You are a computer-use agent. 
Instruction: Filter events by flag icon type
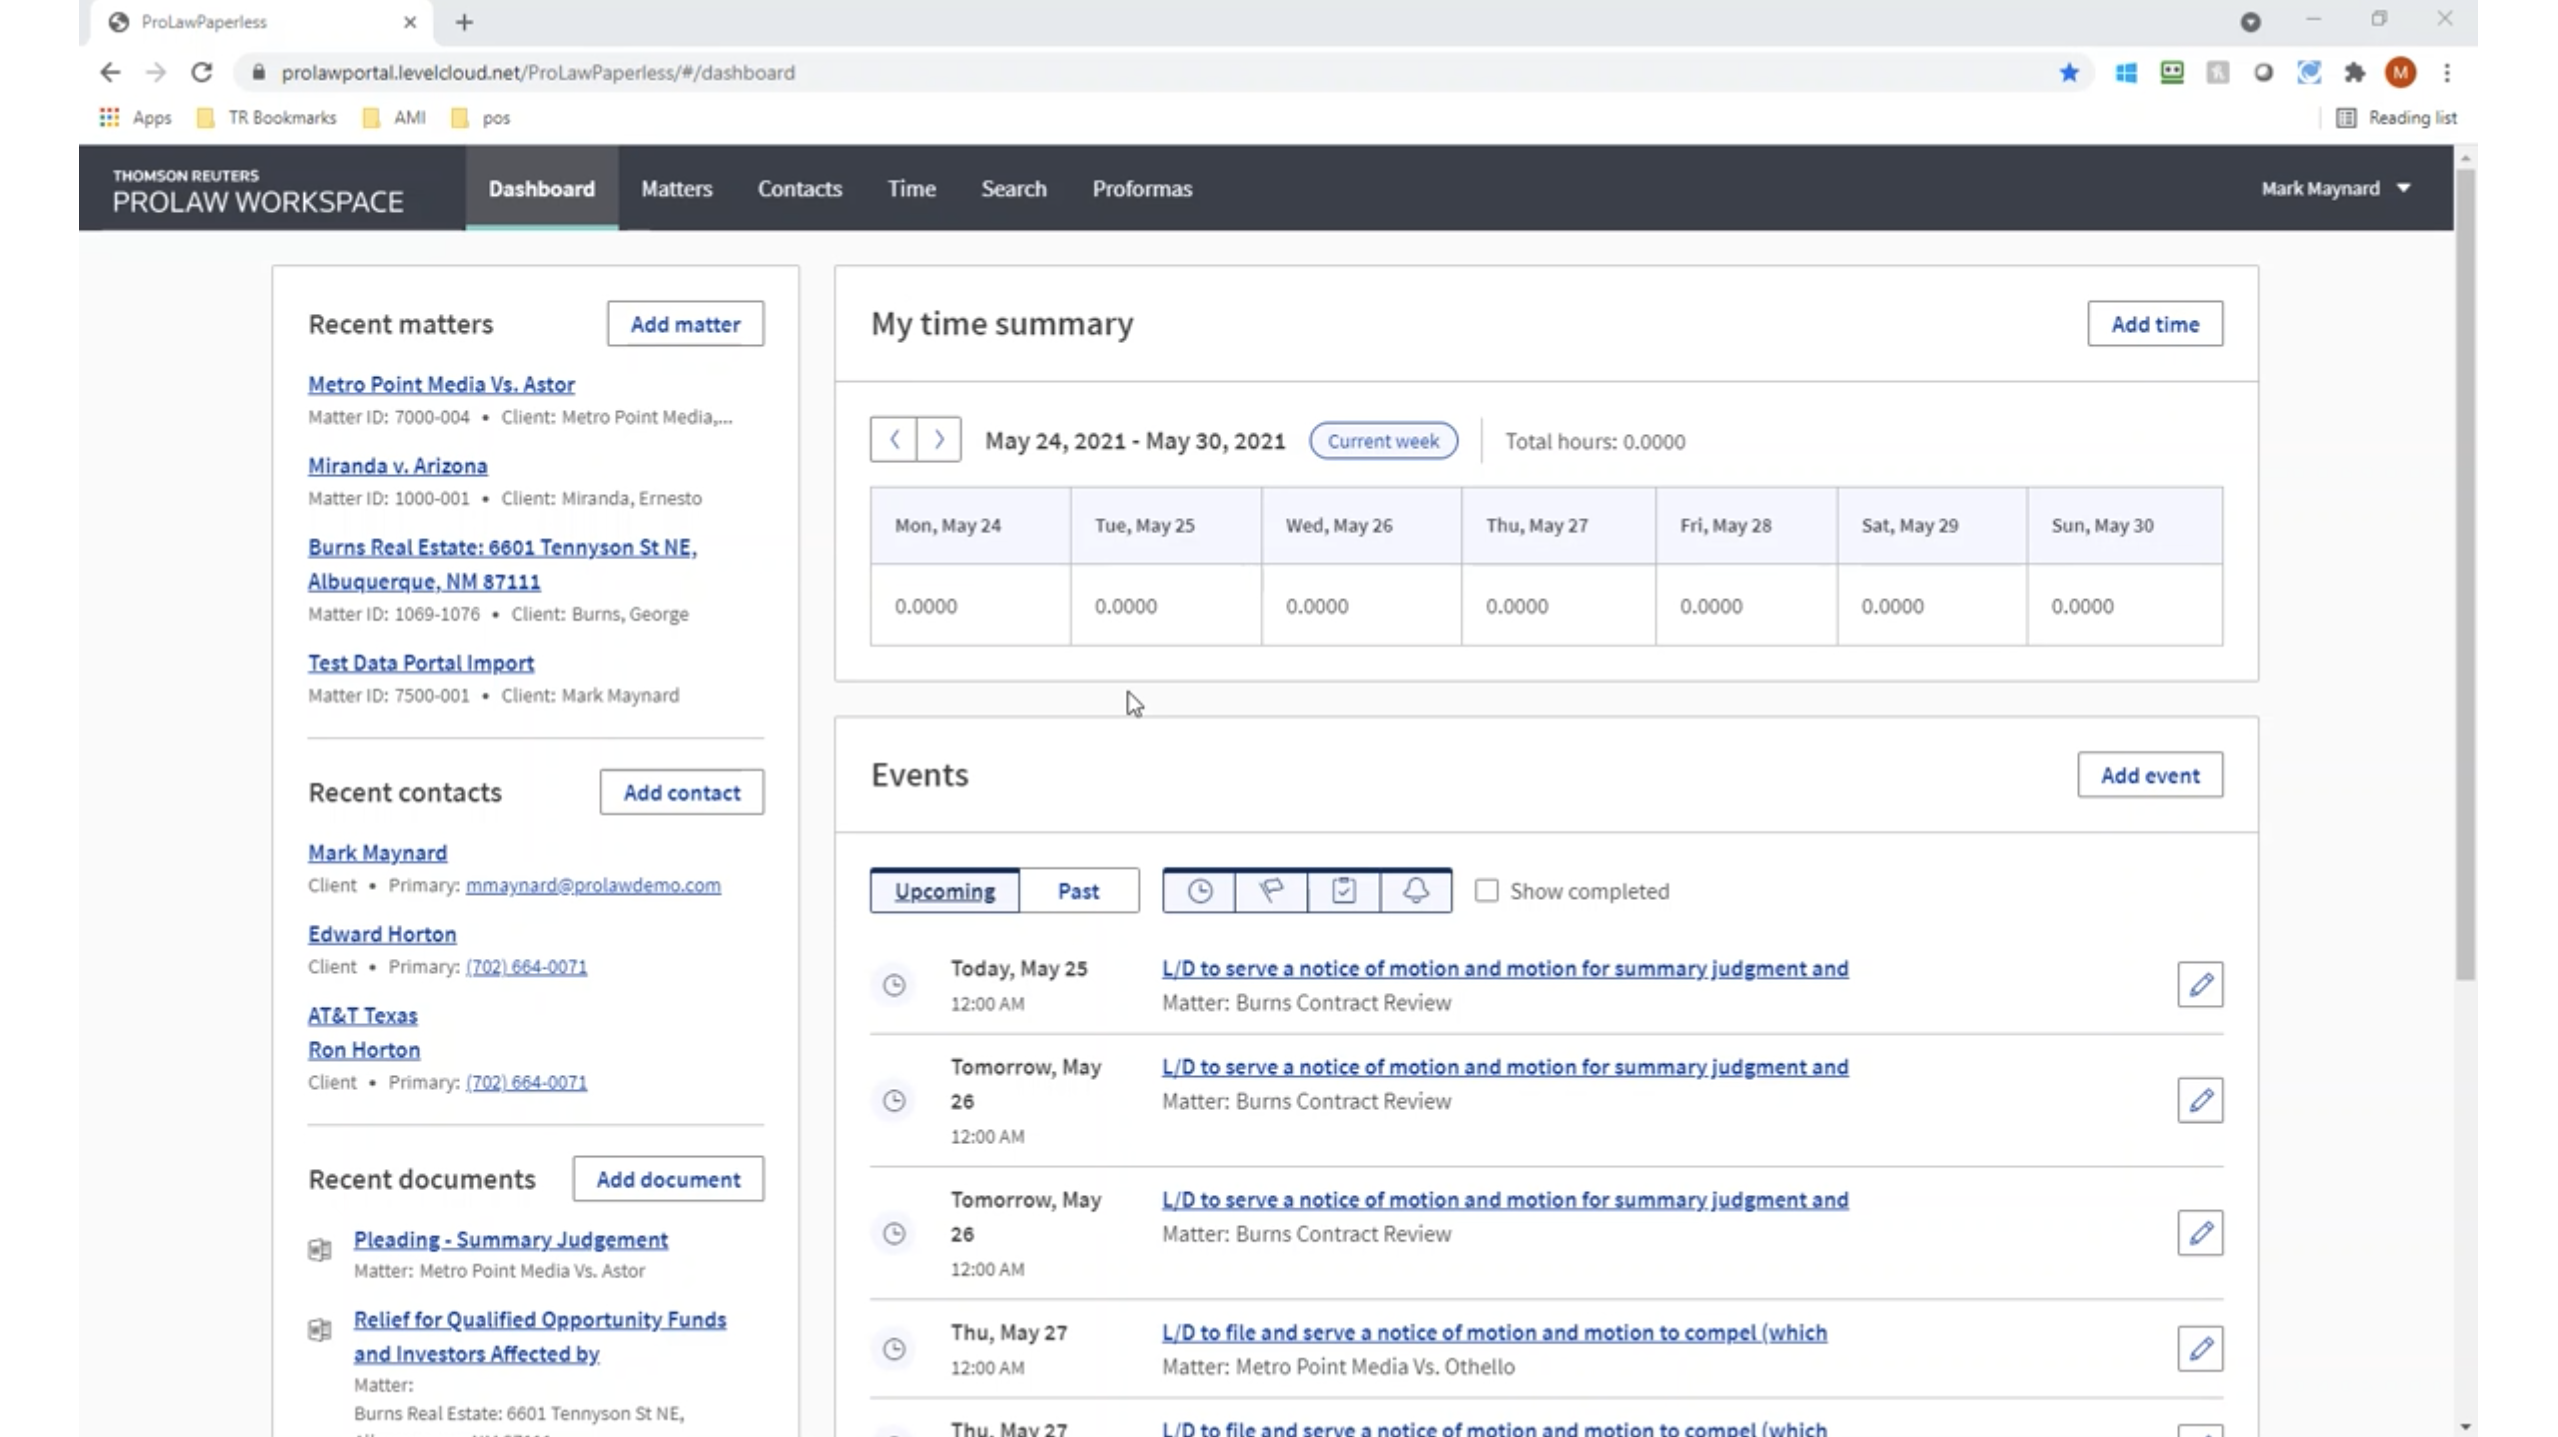(1271, 890)
